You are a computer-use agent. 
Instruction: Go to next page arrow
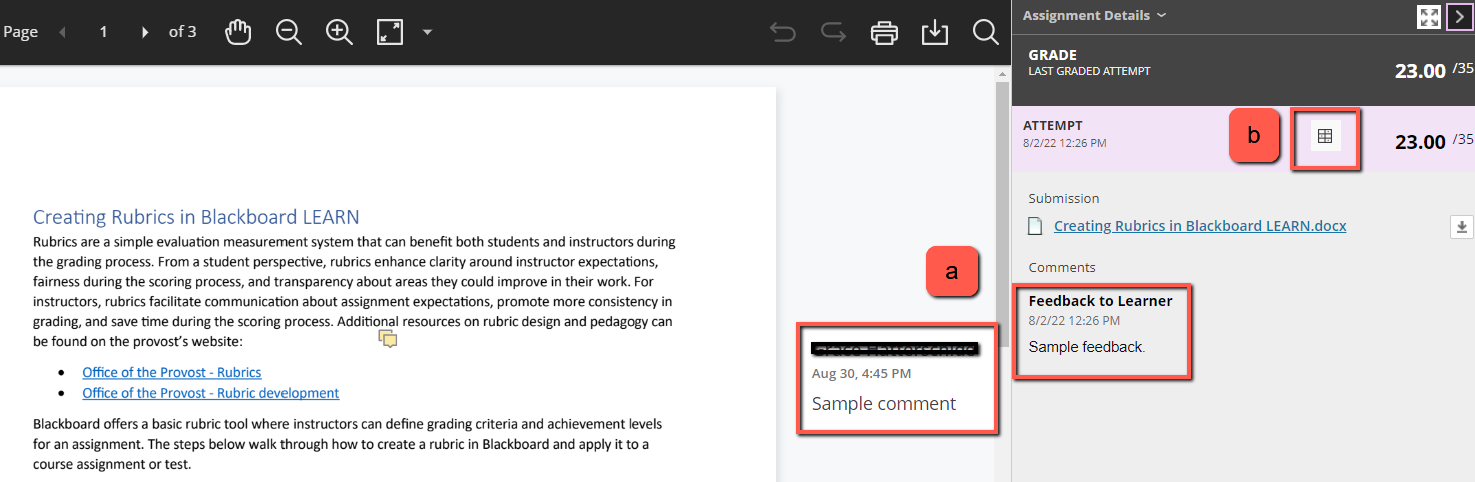[x=145, y=32]
